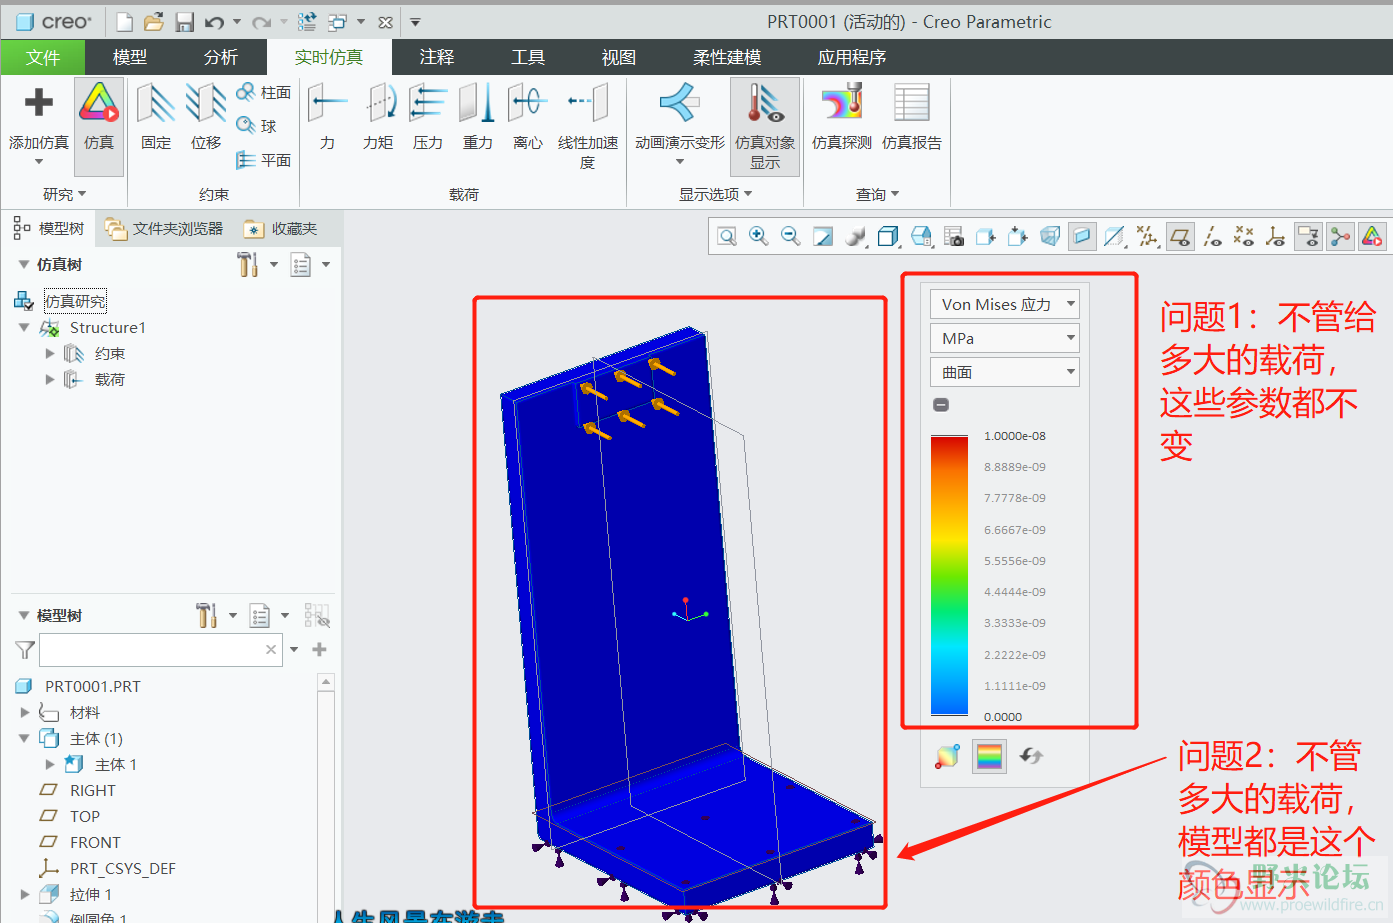Open the view manager camera icon

click(954, 237)
